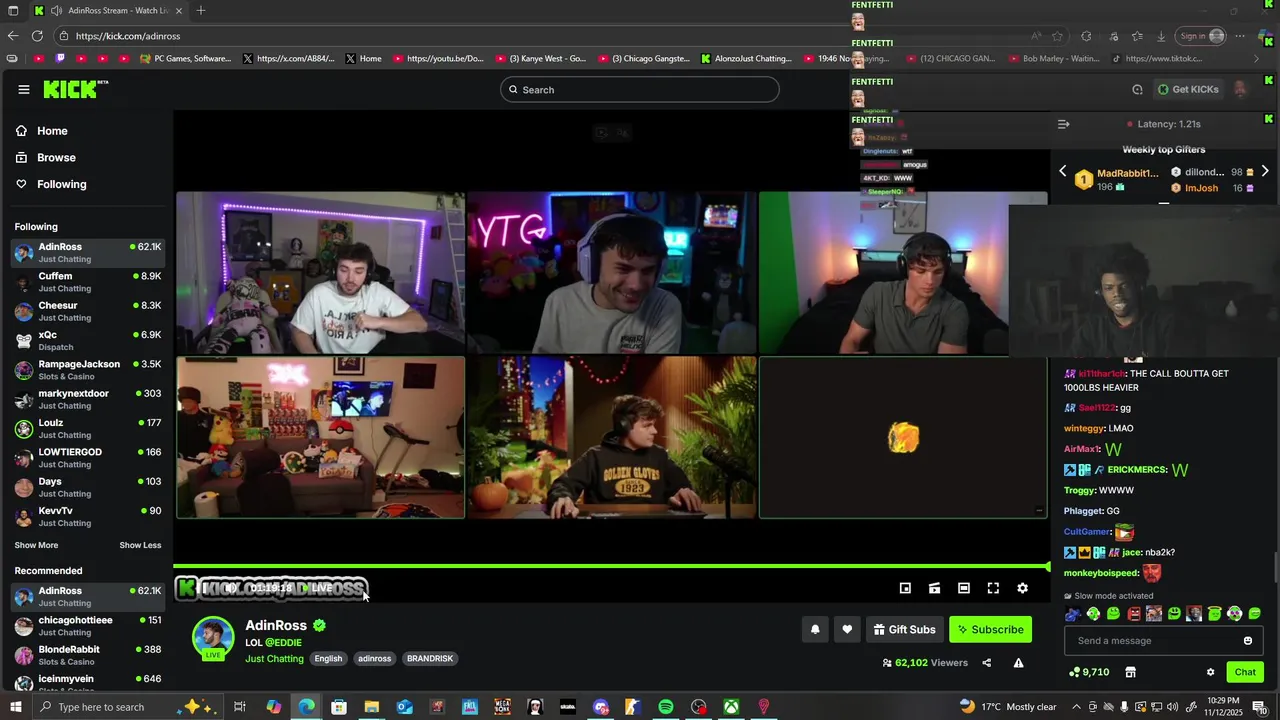
Task: Open the @EDDIE mention link
Action: tap(283, 643)
